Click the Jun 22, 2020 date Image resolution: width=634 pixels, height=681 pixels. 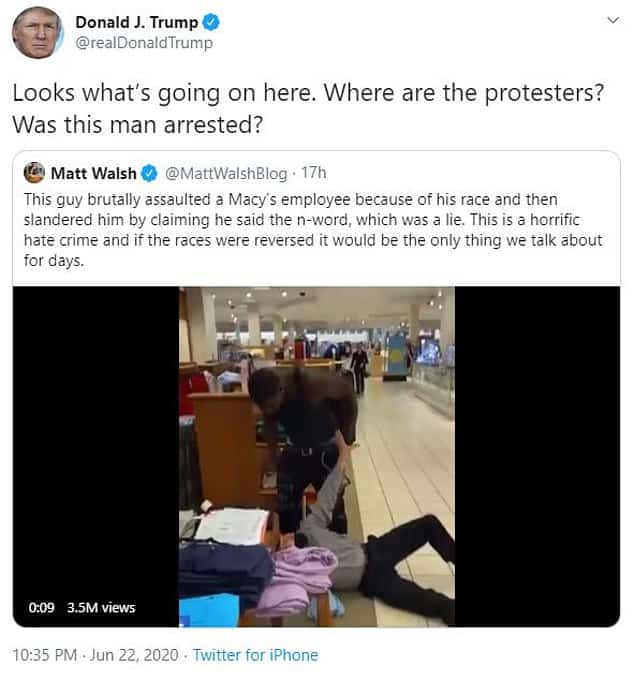point(134,655)
